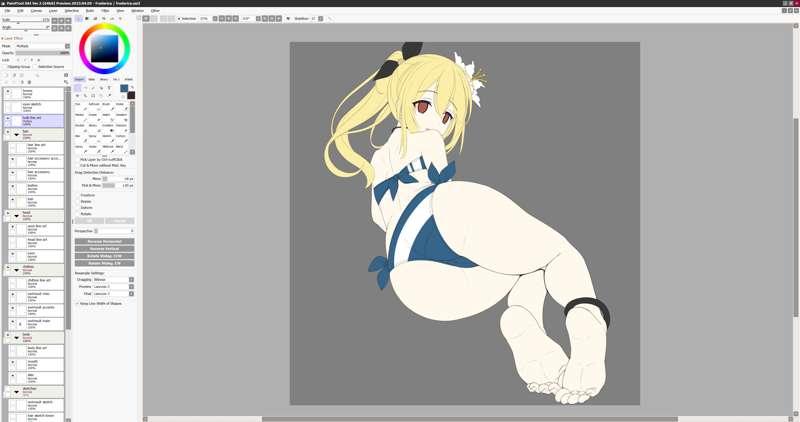
Task: Click the Reverse Horizontal button
Action: 105,241
